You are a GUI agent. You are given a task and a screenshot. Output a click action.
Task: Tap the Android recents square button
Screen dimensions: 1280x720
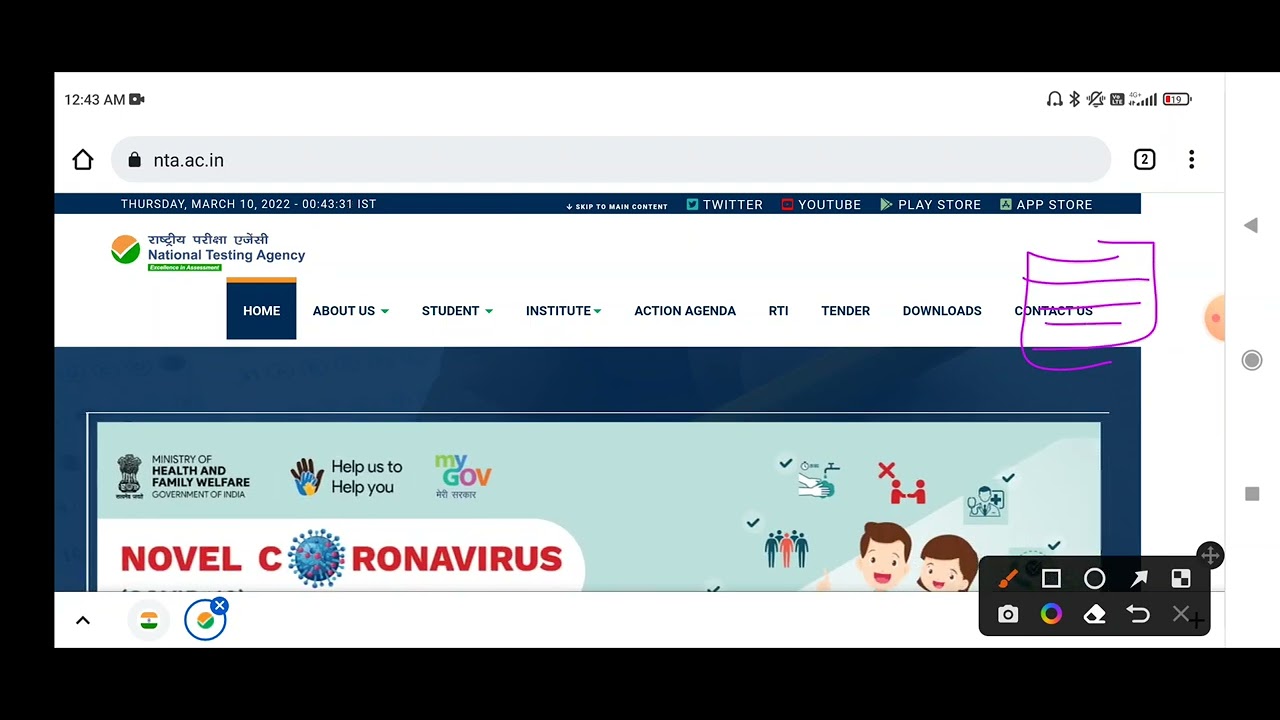click(x=1252, y=494)
